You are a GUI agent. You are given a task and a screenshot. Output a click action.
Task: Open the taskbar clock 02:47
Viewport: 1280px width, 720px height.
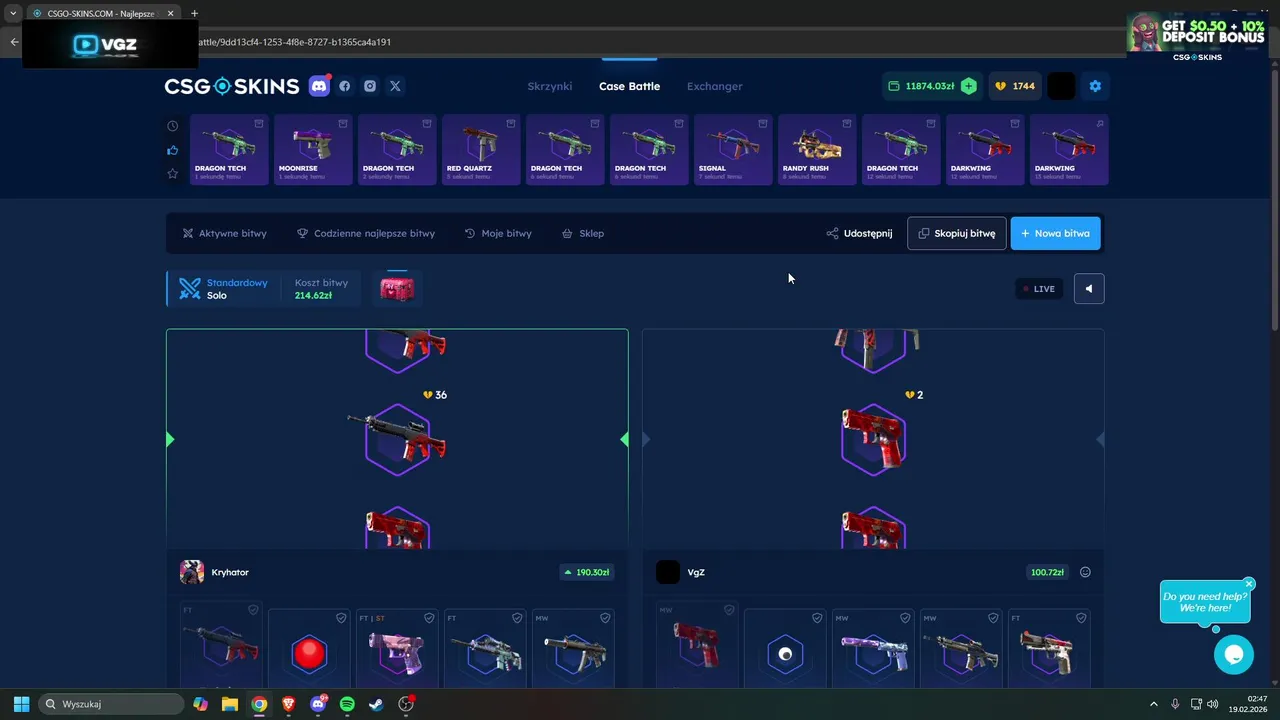pos(1250,704)
